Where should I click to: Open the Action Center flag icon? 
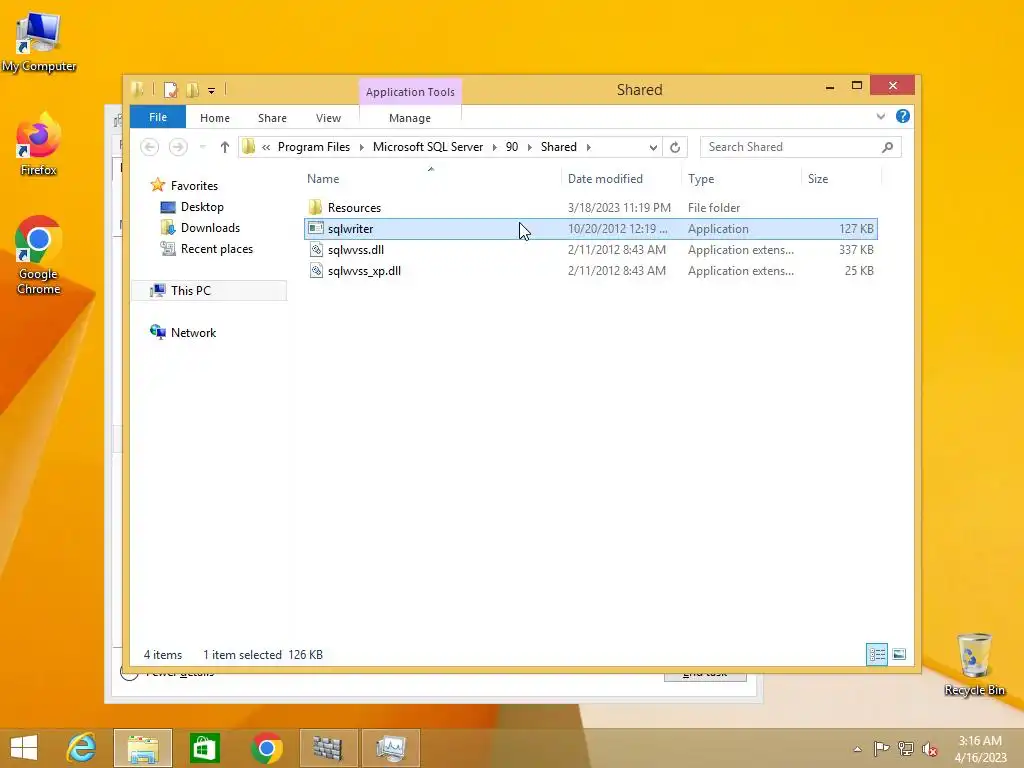tap(882, 748)
